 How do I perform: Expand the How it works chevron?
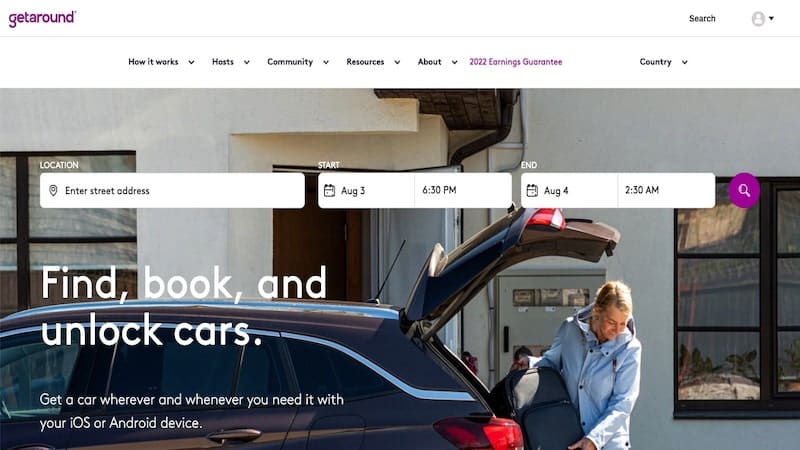coord(191,62)
